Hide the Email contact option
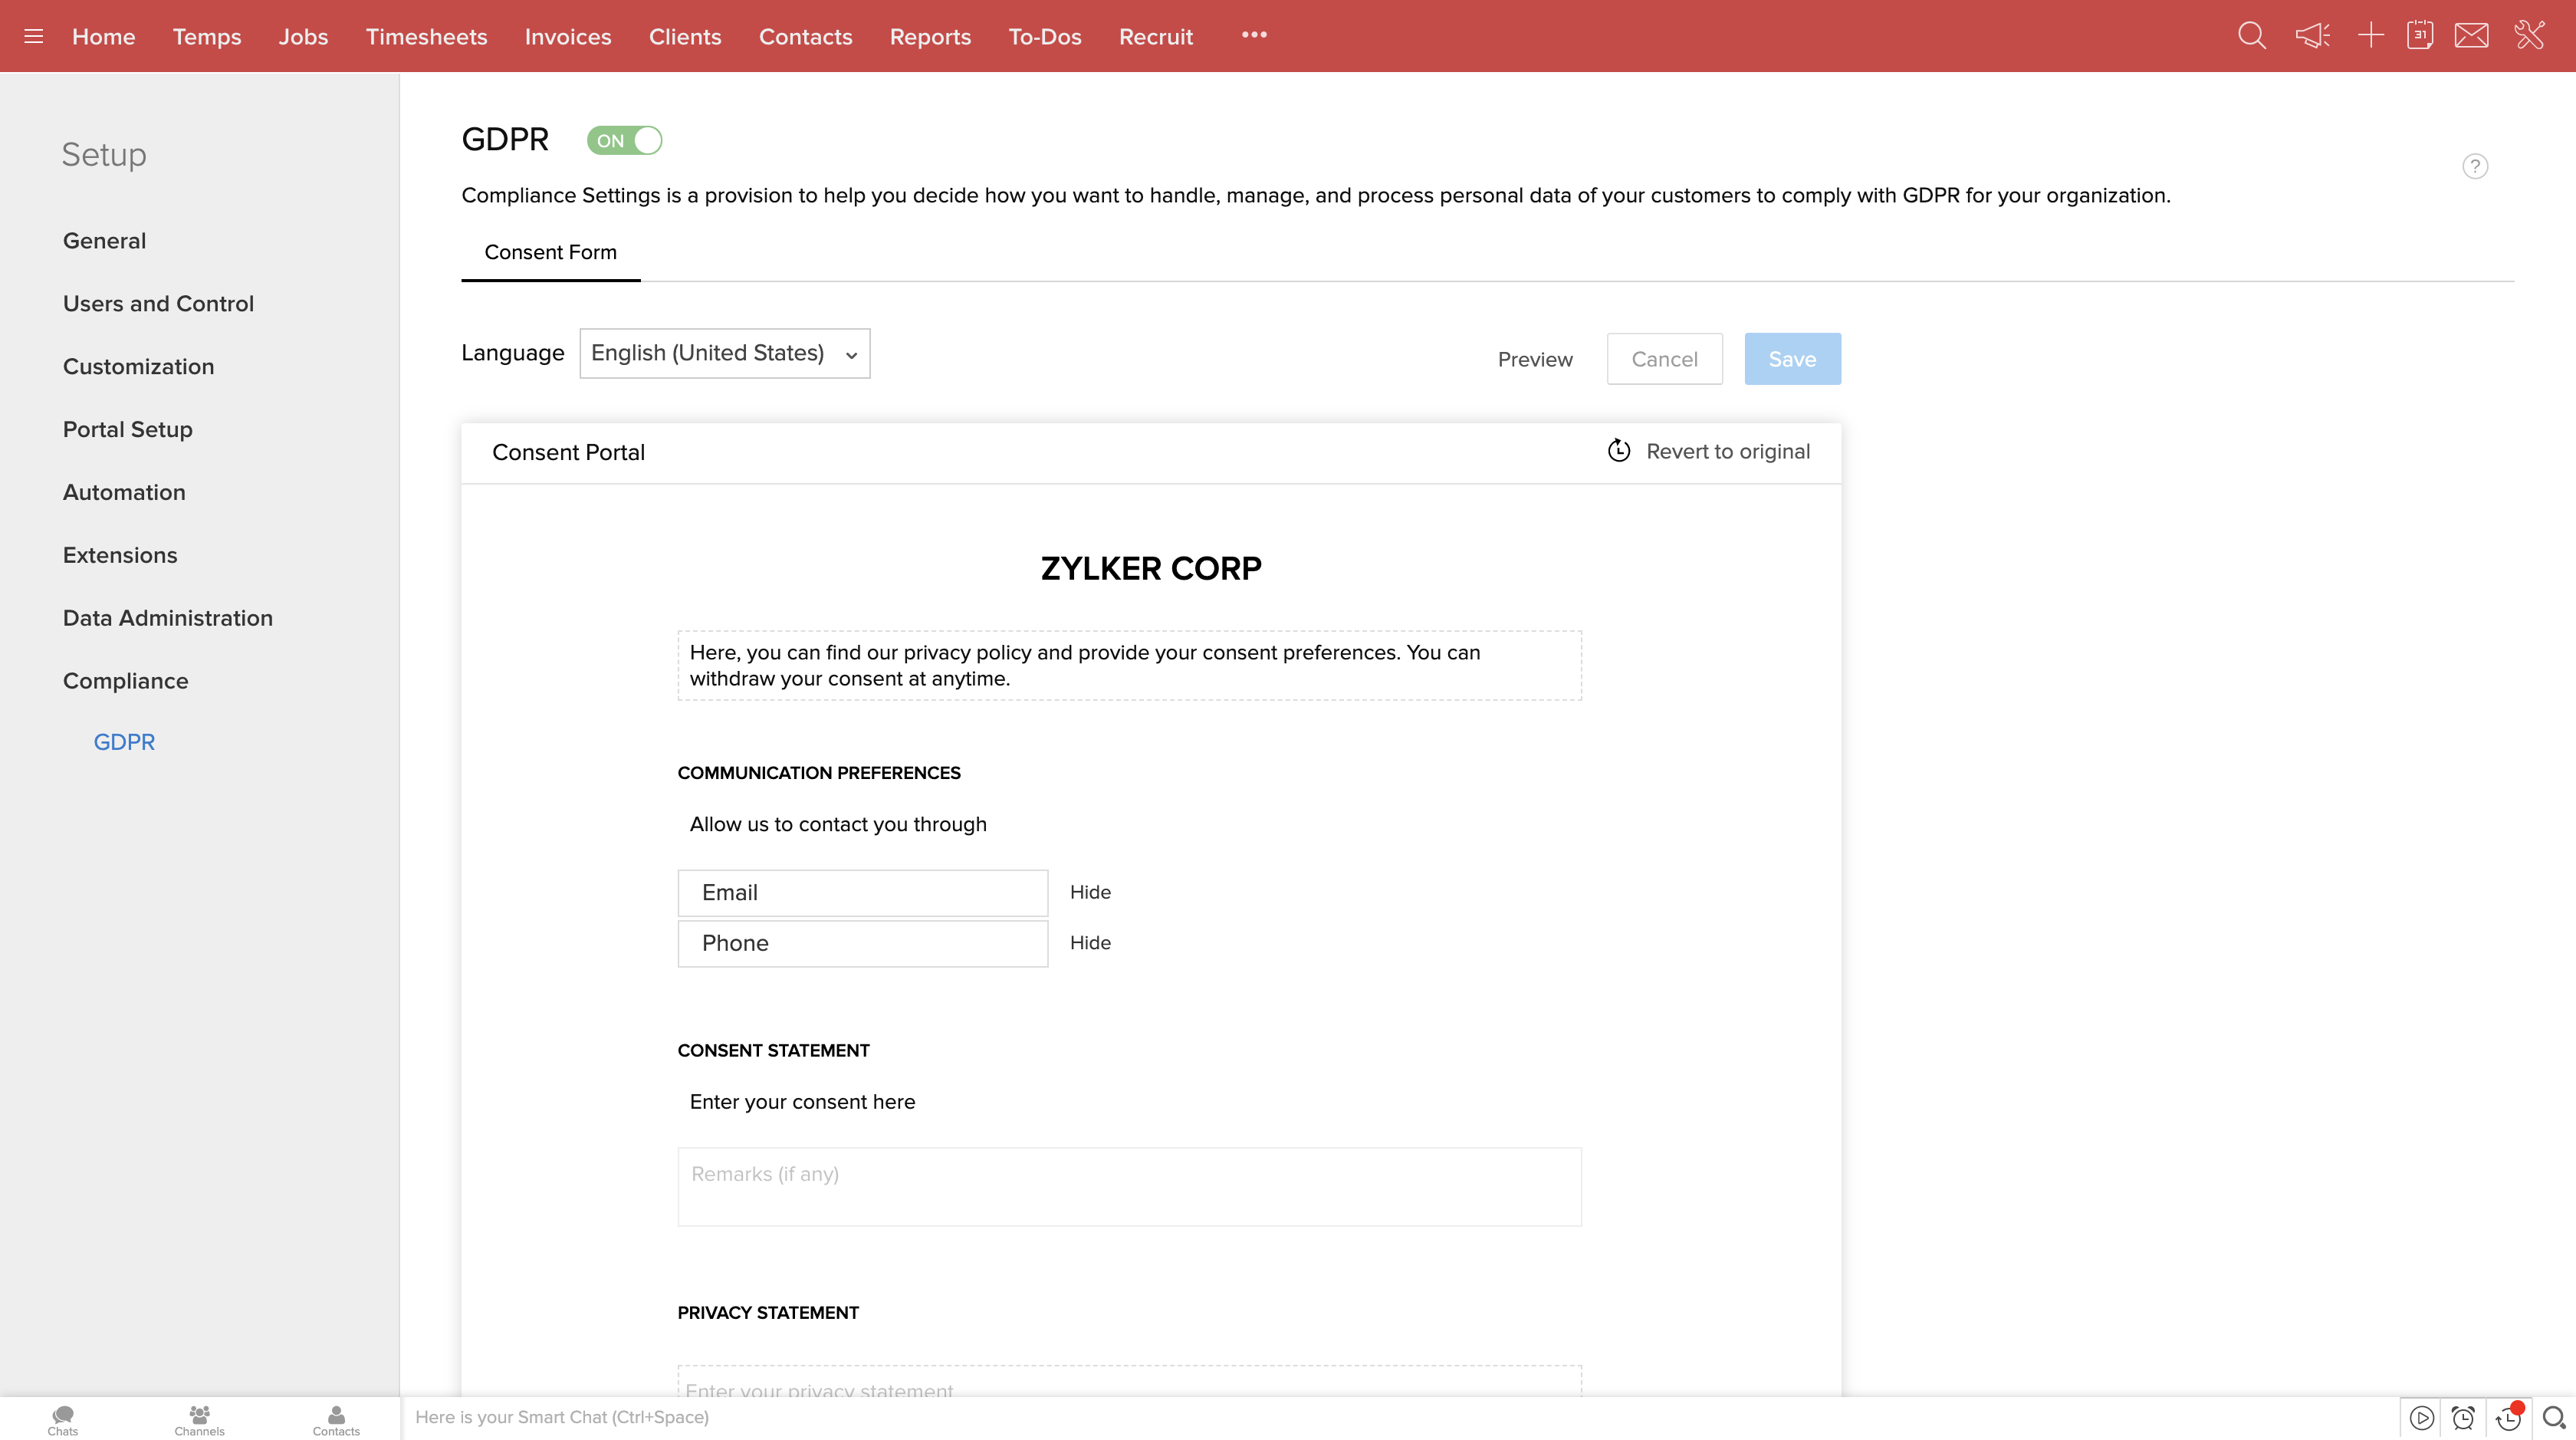Viewport: 2576px width, 1440px height. coord(1090,892)
